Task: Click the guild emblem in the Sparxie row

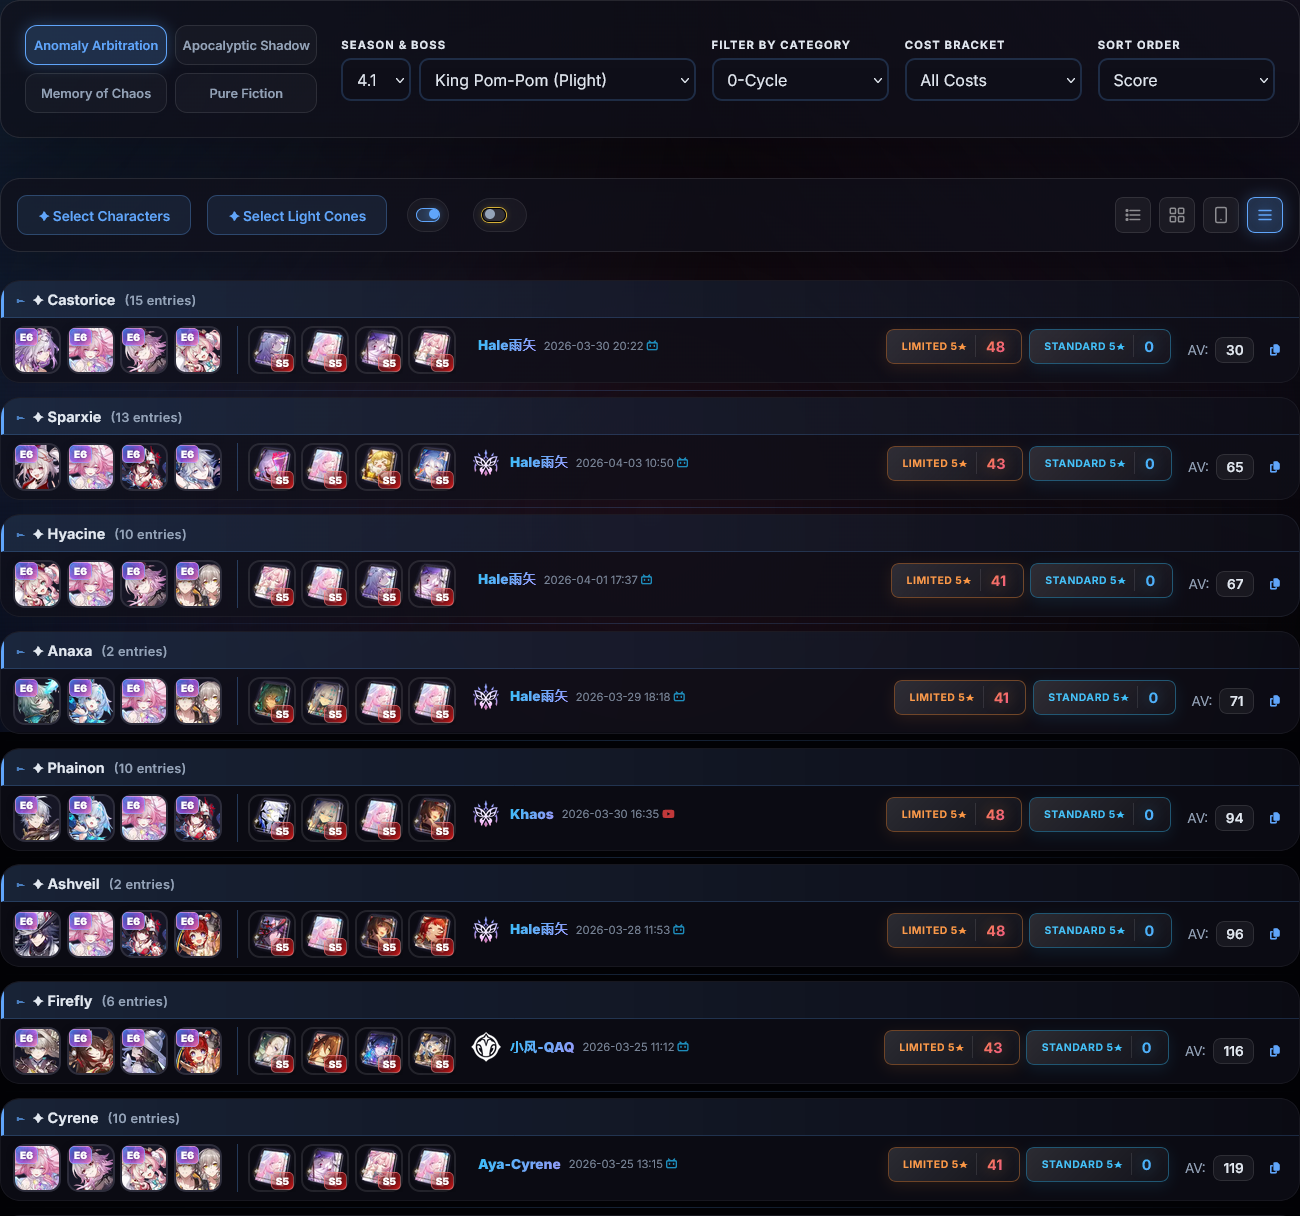Action: click(x=486, y=463)
